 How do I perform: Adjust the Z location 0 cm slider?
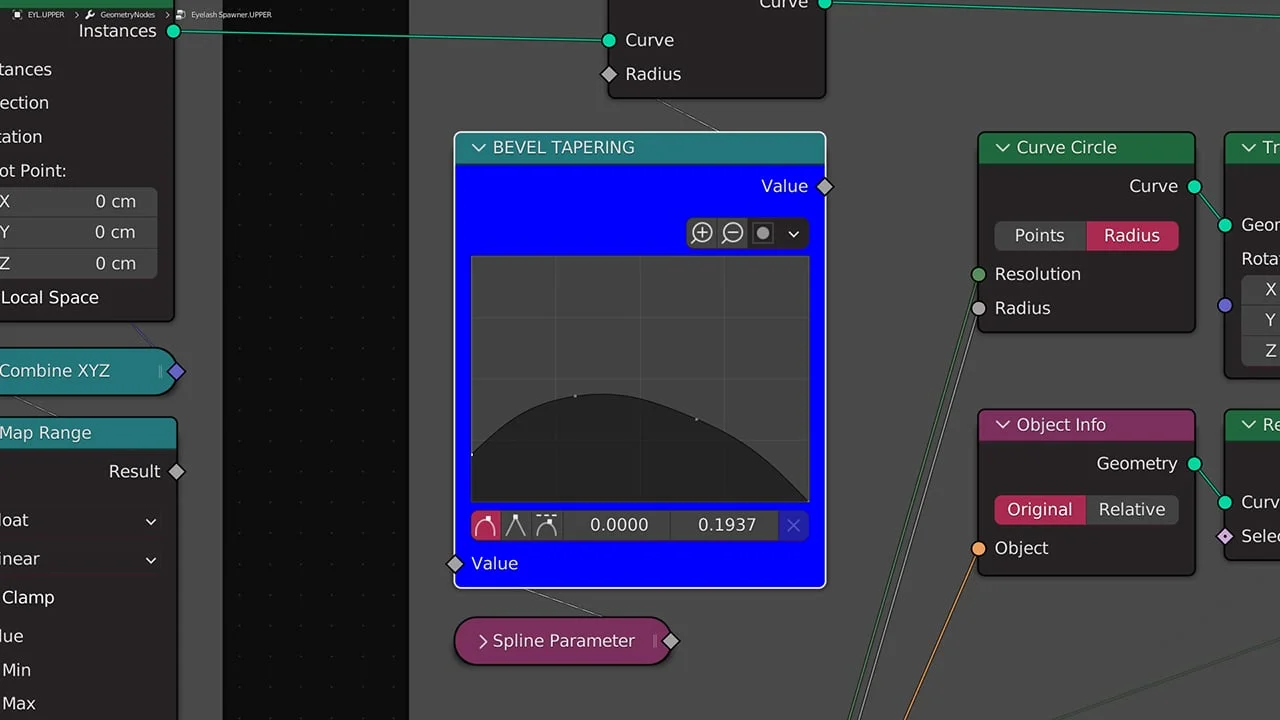80,263
